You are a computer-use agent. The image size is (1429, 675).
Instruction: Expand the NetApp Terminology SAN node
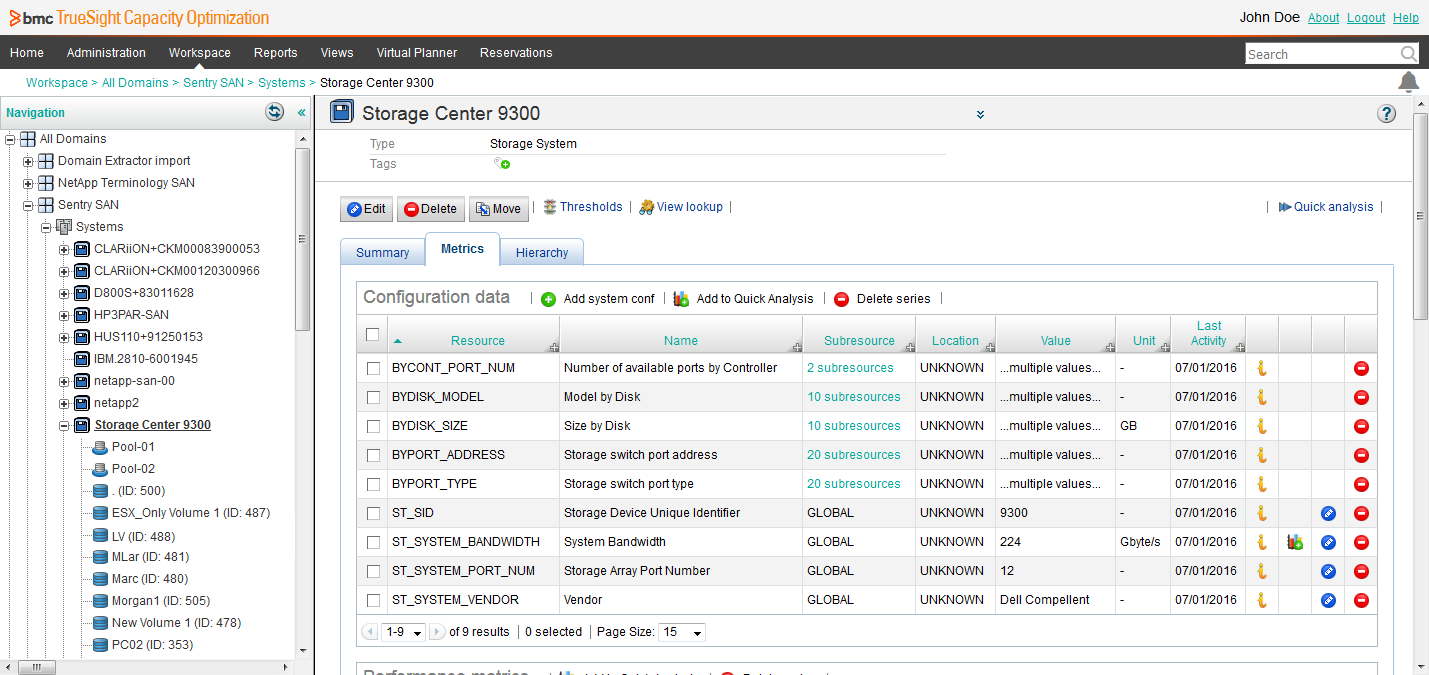(28, 183)
